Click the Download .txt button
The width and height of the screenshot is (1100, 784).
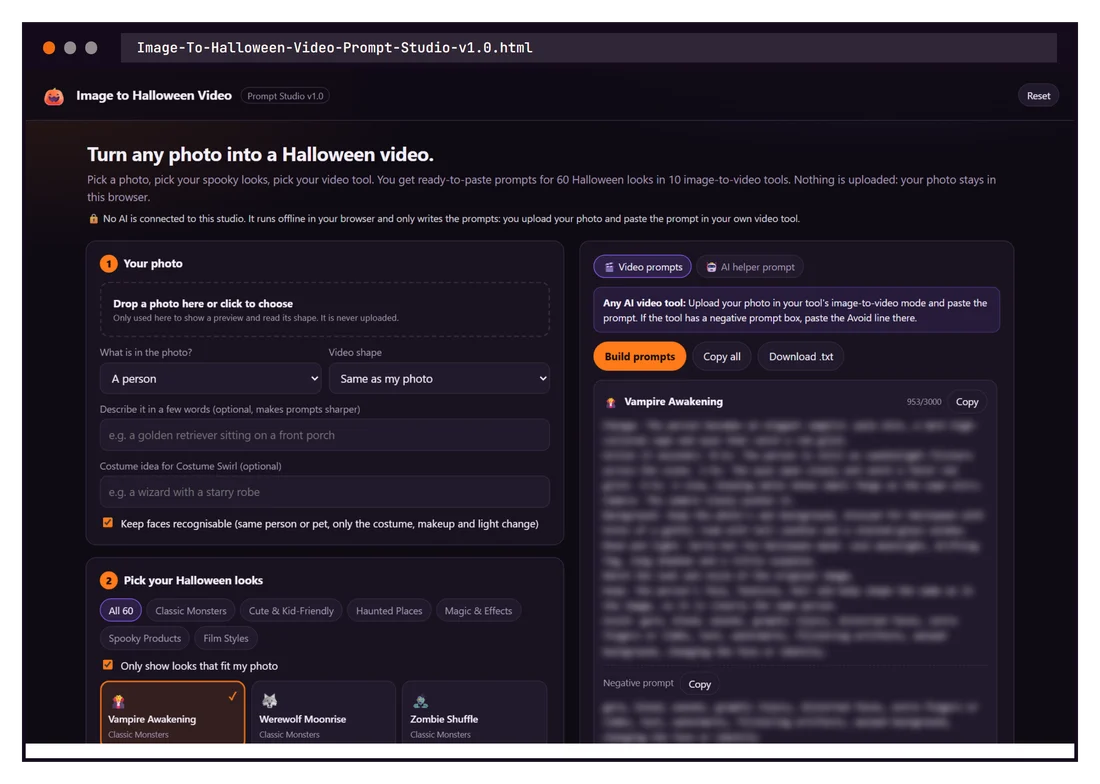[800, 357]
